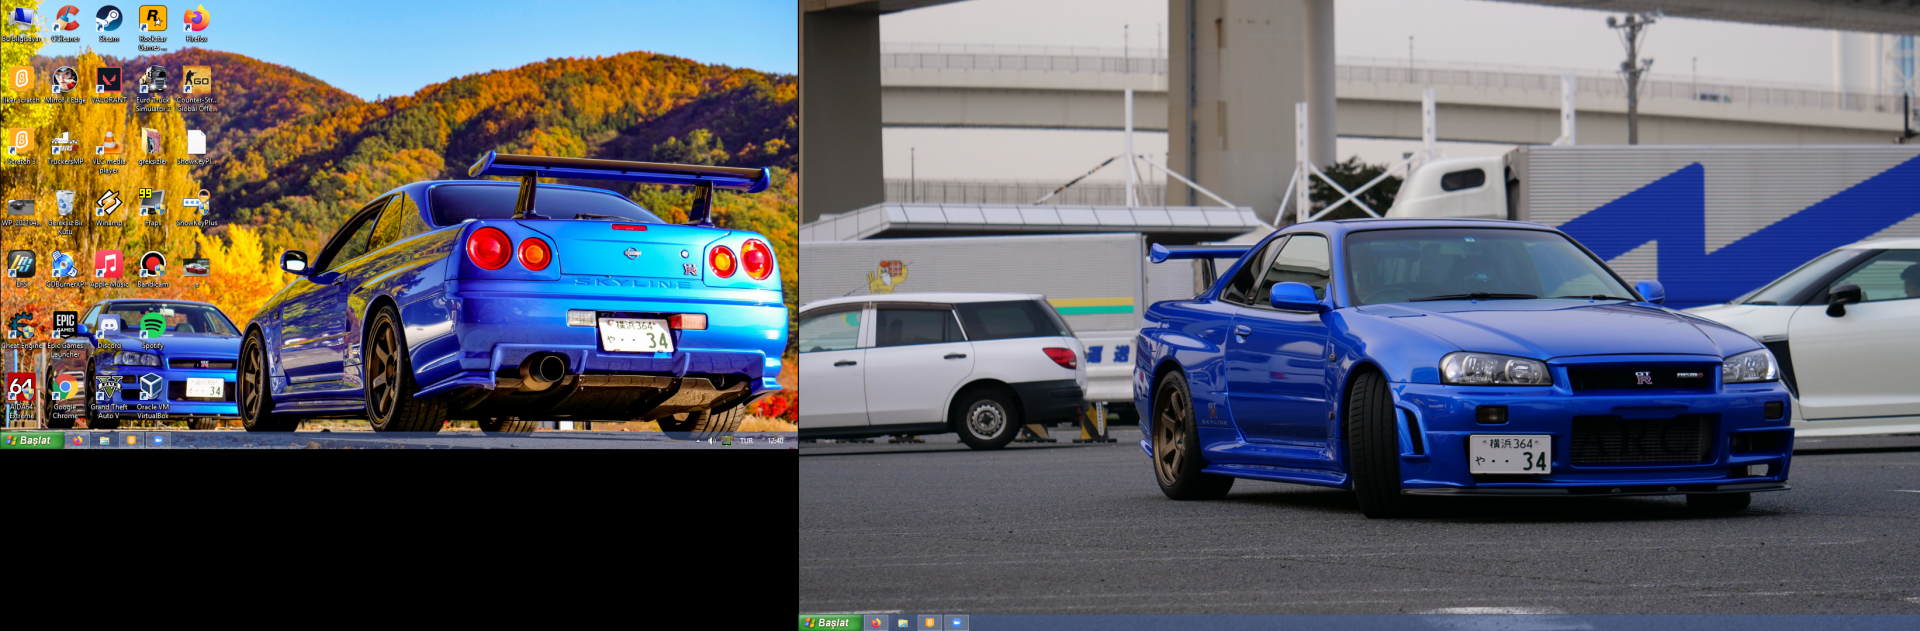The image size is (1920, 631).
Task: Open the recycle bin Gereksiz Bir Kutu
Action: pos(65,212)
